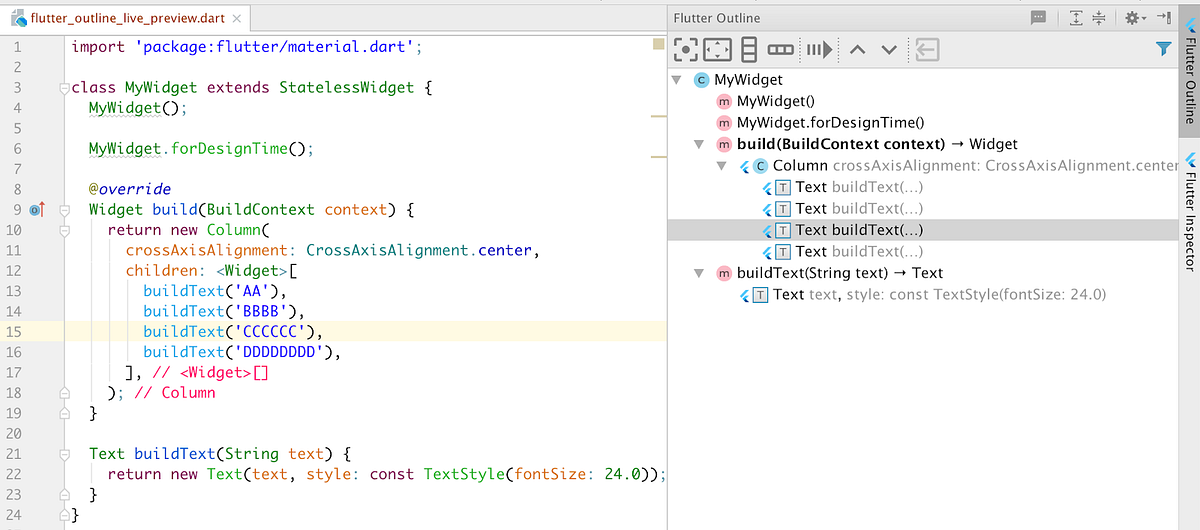Viewport: 1200px width, 530px height.
Task: Click the Flutter Outline panel title
Action: pos(716,18)
